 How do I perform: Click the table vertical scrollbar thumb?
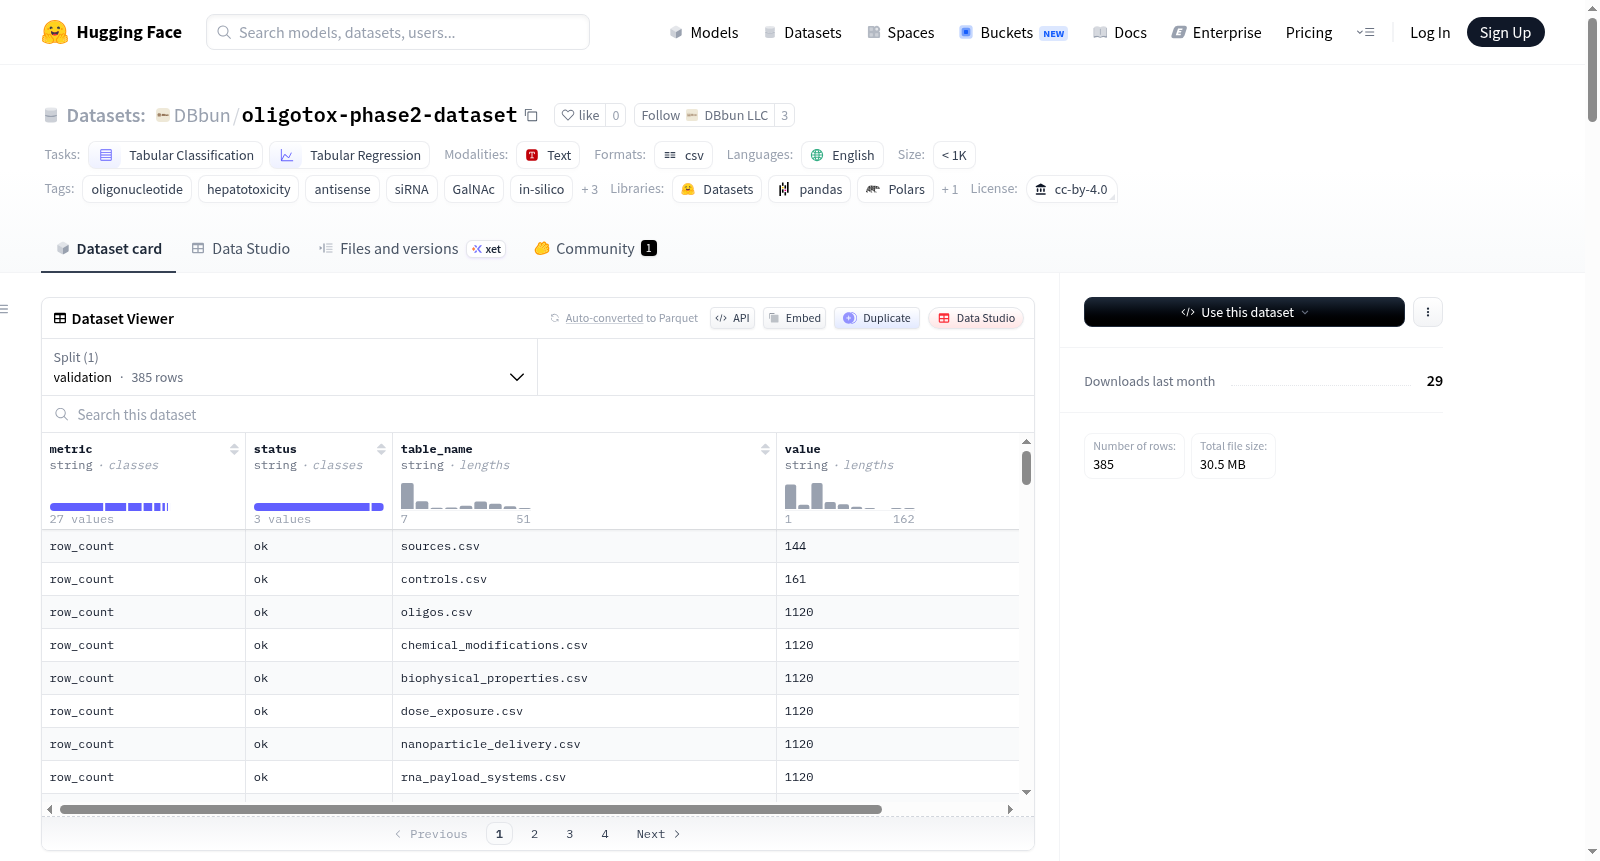[x=1026, y=468]
